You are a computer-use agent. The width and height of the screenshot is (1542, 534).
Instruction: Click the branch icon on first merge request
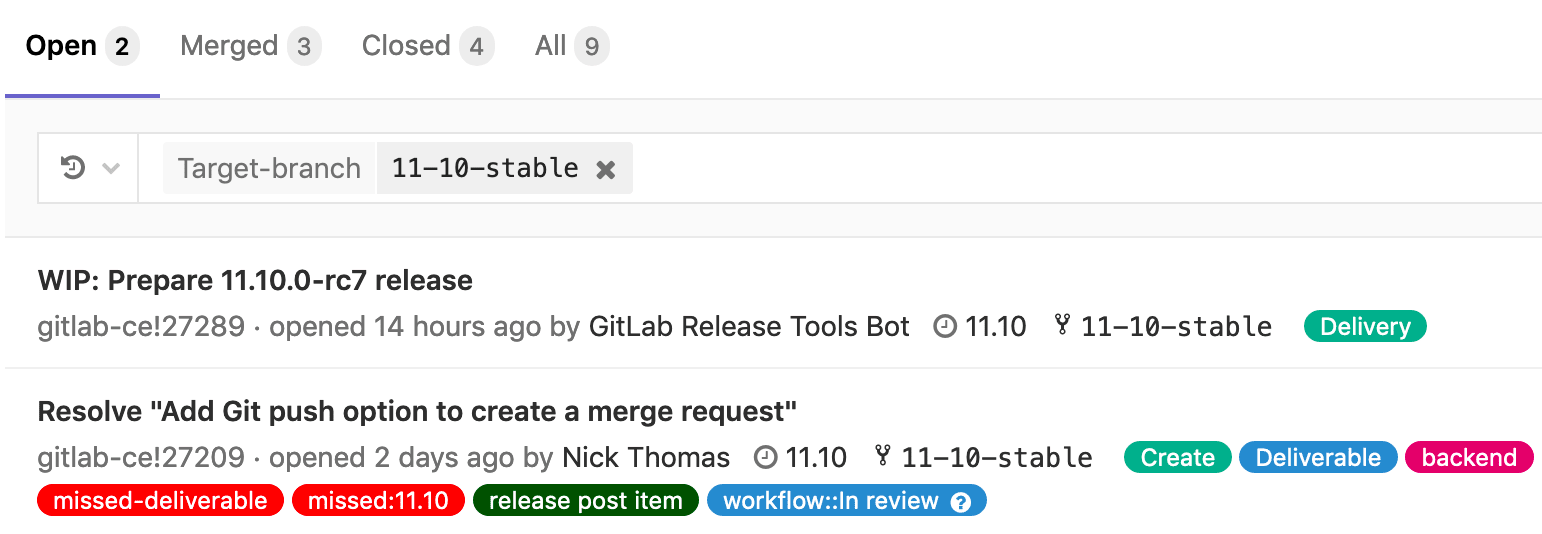click(1063, 325)
